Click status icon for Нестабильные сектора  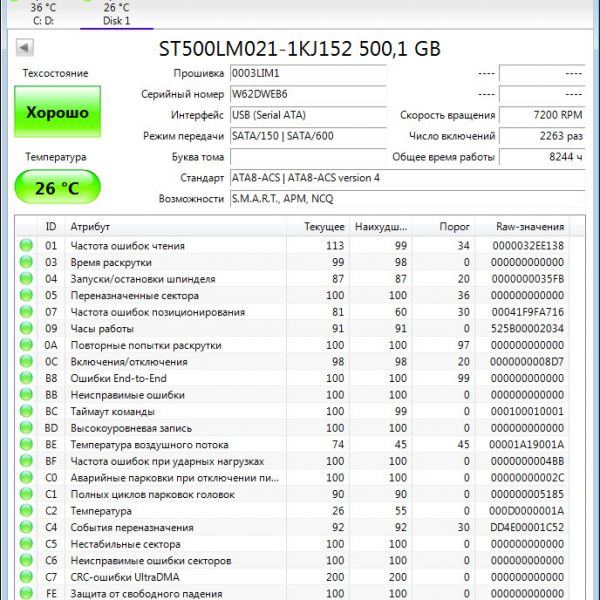[26, 544]
